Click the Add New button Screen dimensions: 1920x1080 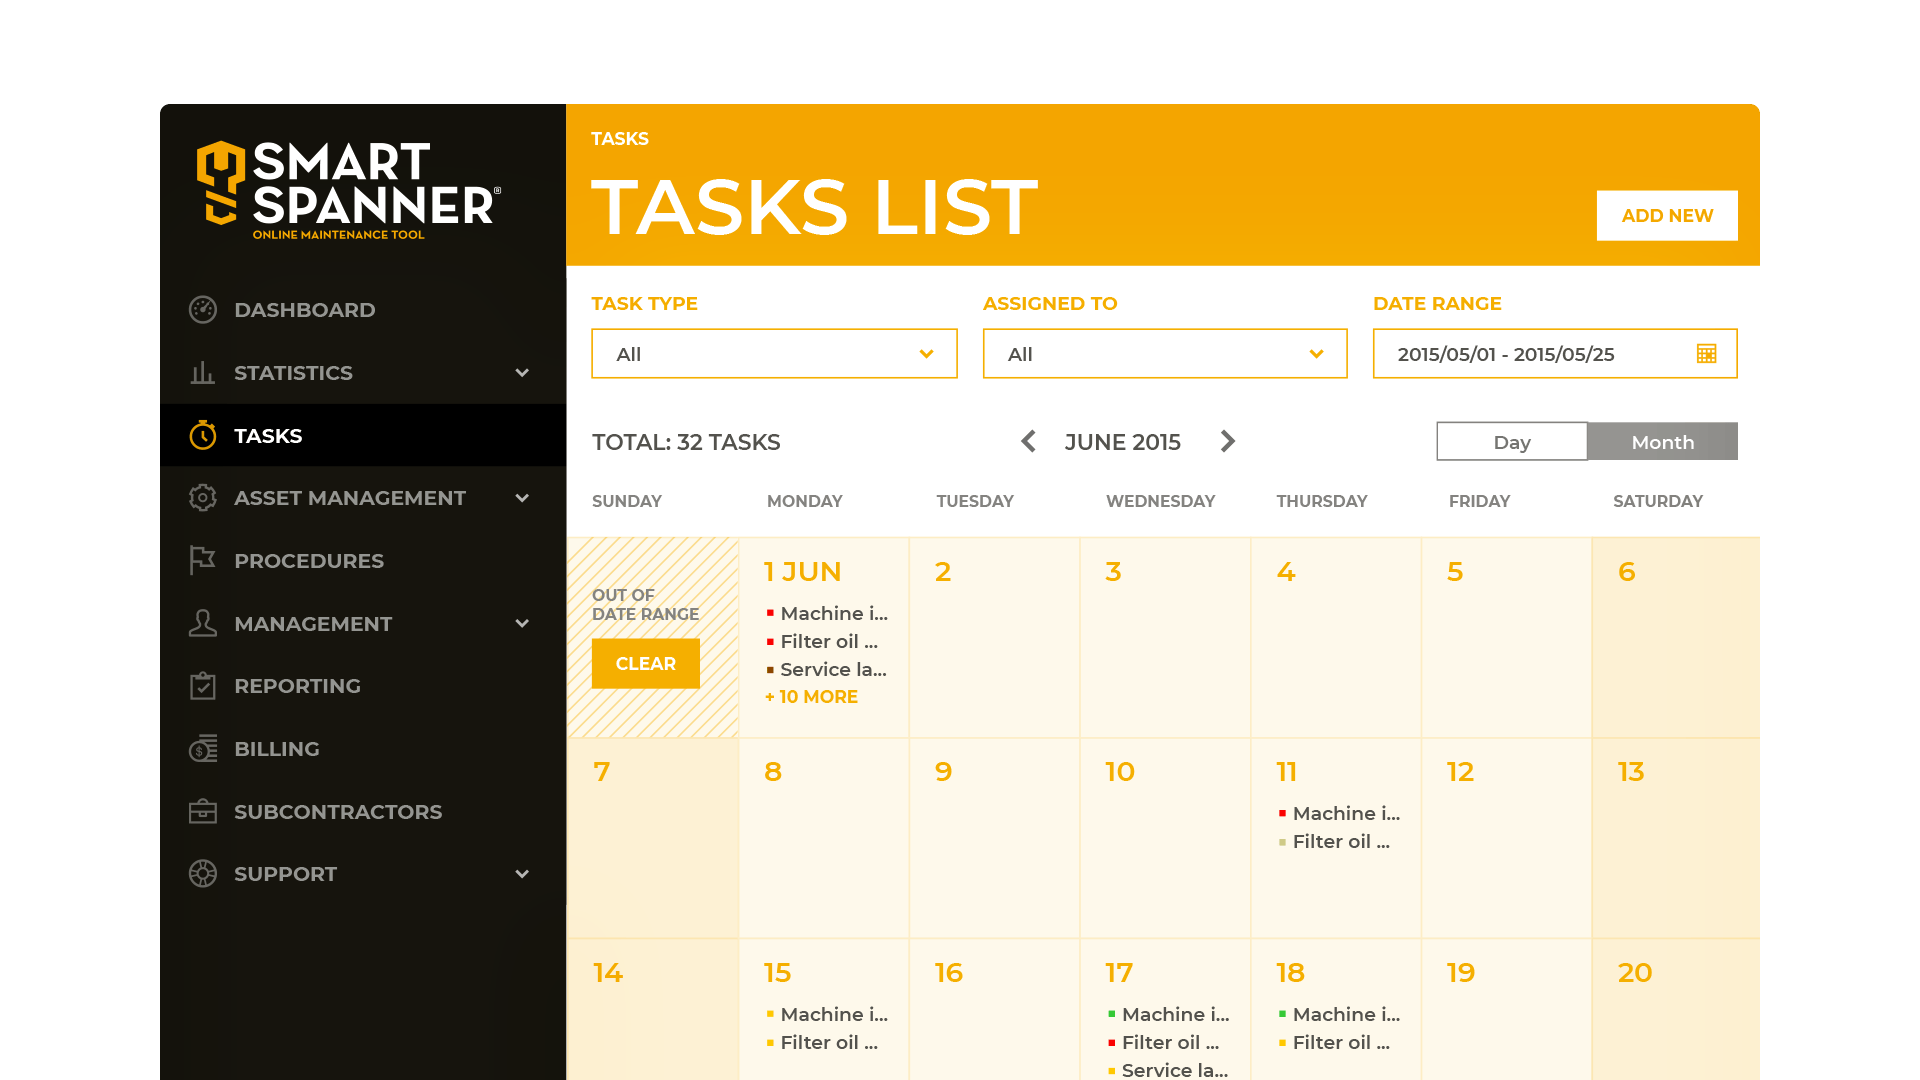click(x=1667, y=215)
